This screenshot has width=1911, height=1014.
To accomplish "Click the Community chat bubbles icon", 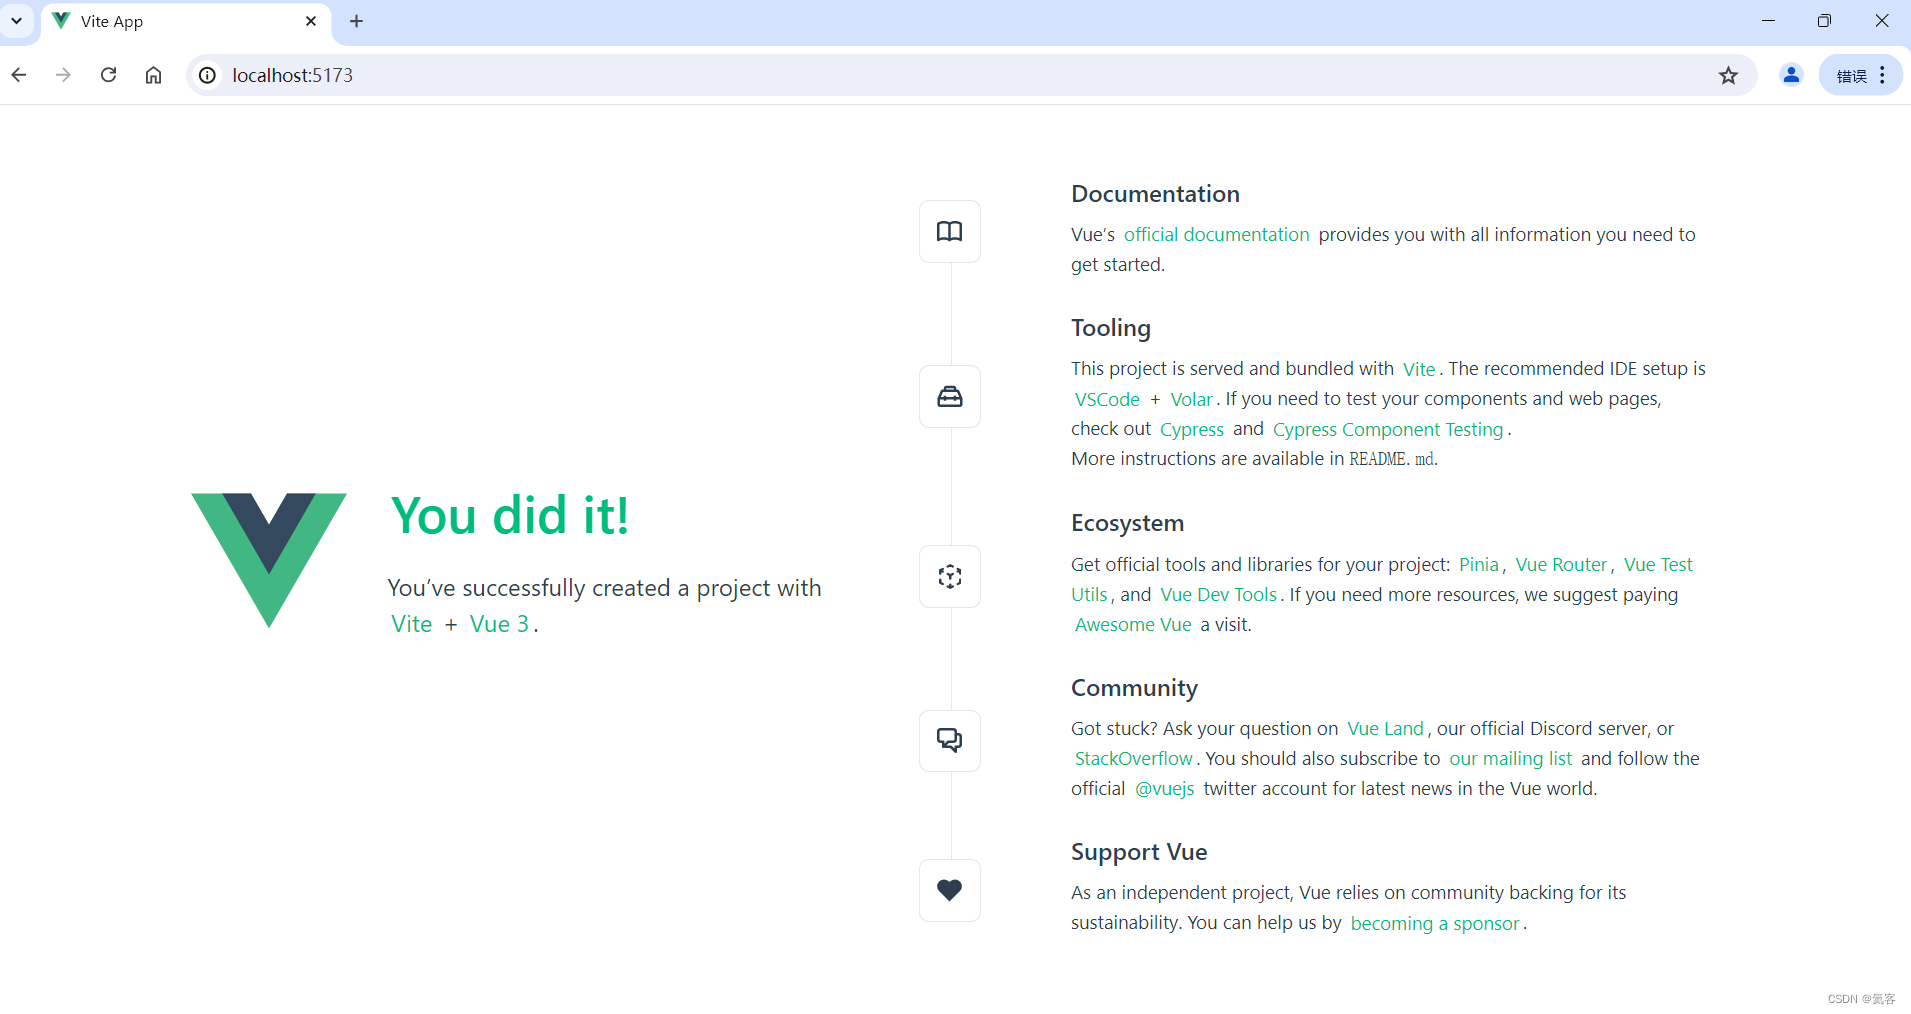I will click(x=949, y=740).
